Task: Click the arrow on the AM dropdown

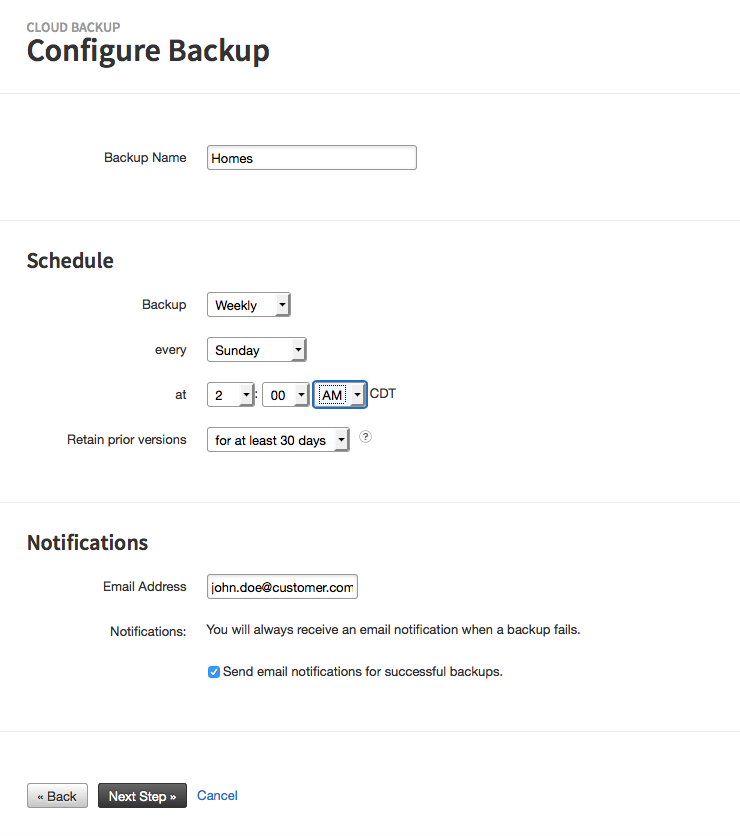Action: [357, 395]
